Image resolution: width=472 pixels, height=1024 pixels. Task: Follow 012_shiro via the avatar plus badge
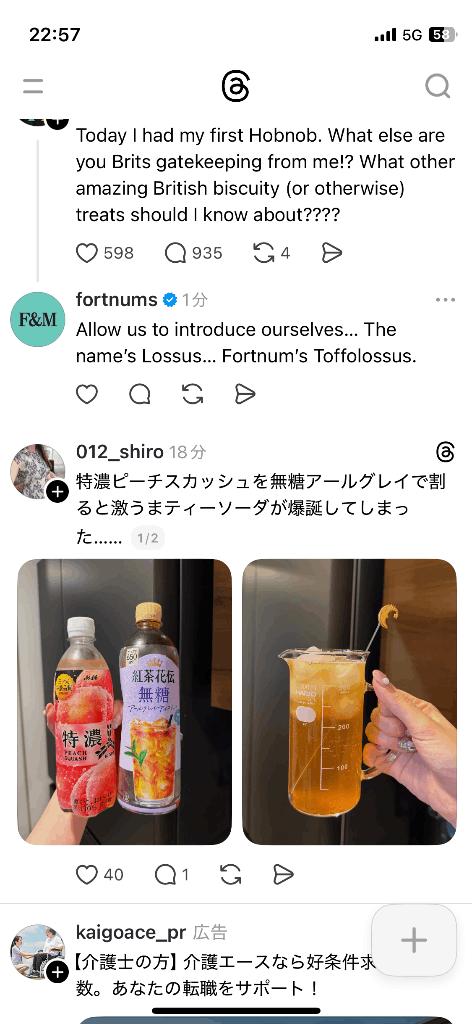(57, 492)
